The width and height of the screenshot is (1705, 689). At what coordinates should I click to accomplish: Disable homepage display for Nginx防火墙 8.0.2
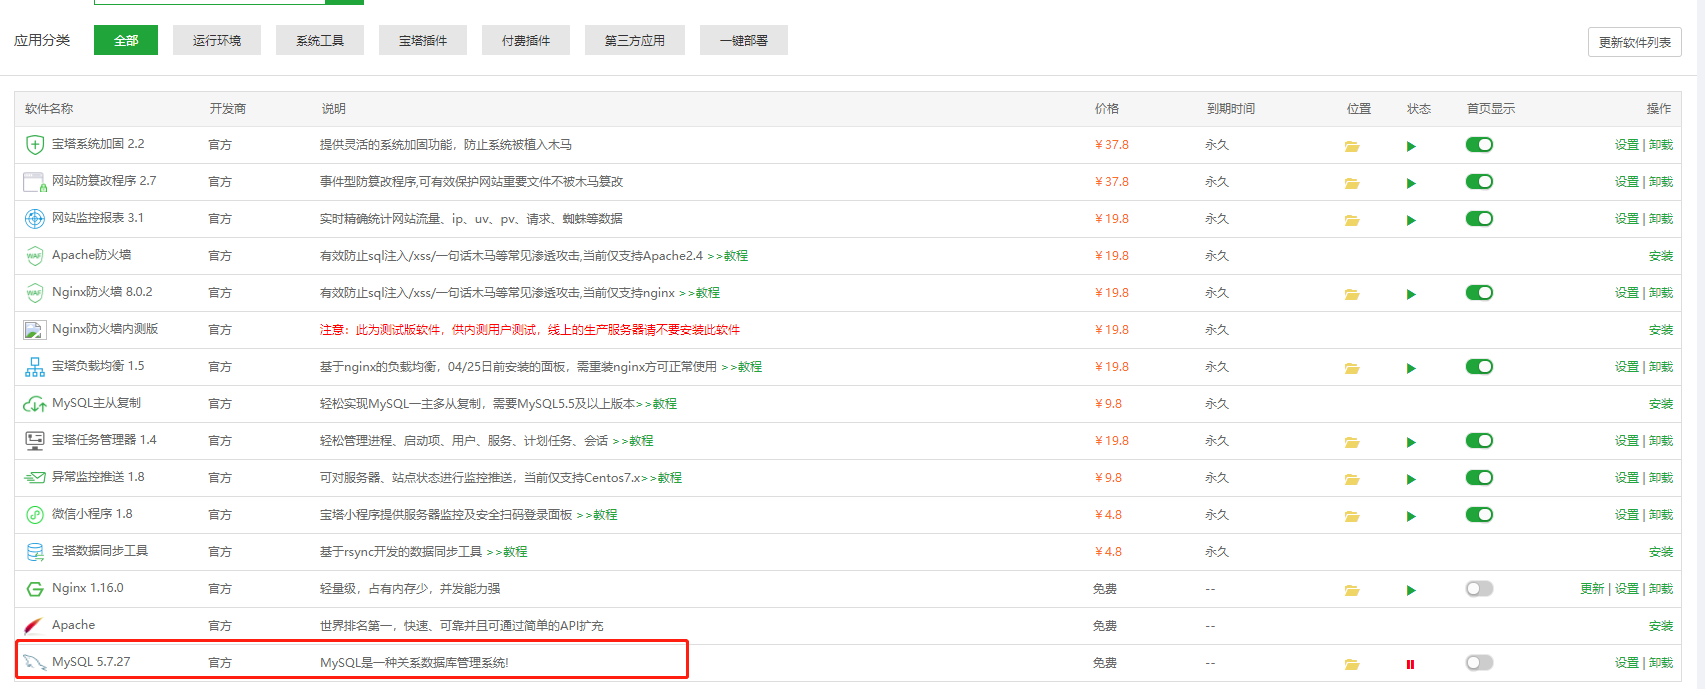1479,293
